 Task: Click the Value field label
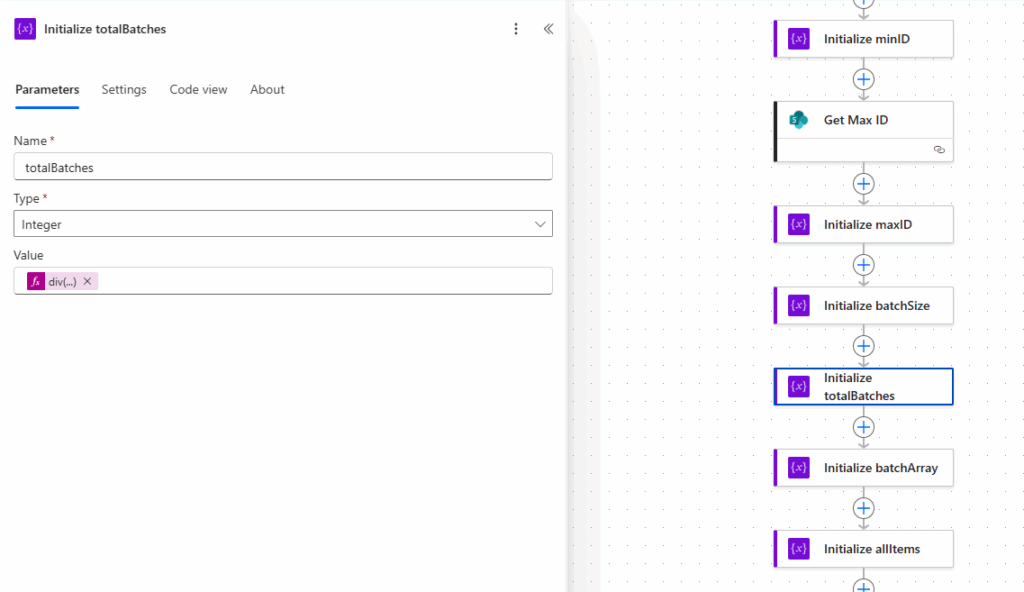29,255
